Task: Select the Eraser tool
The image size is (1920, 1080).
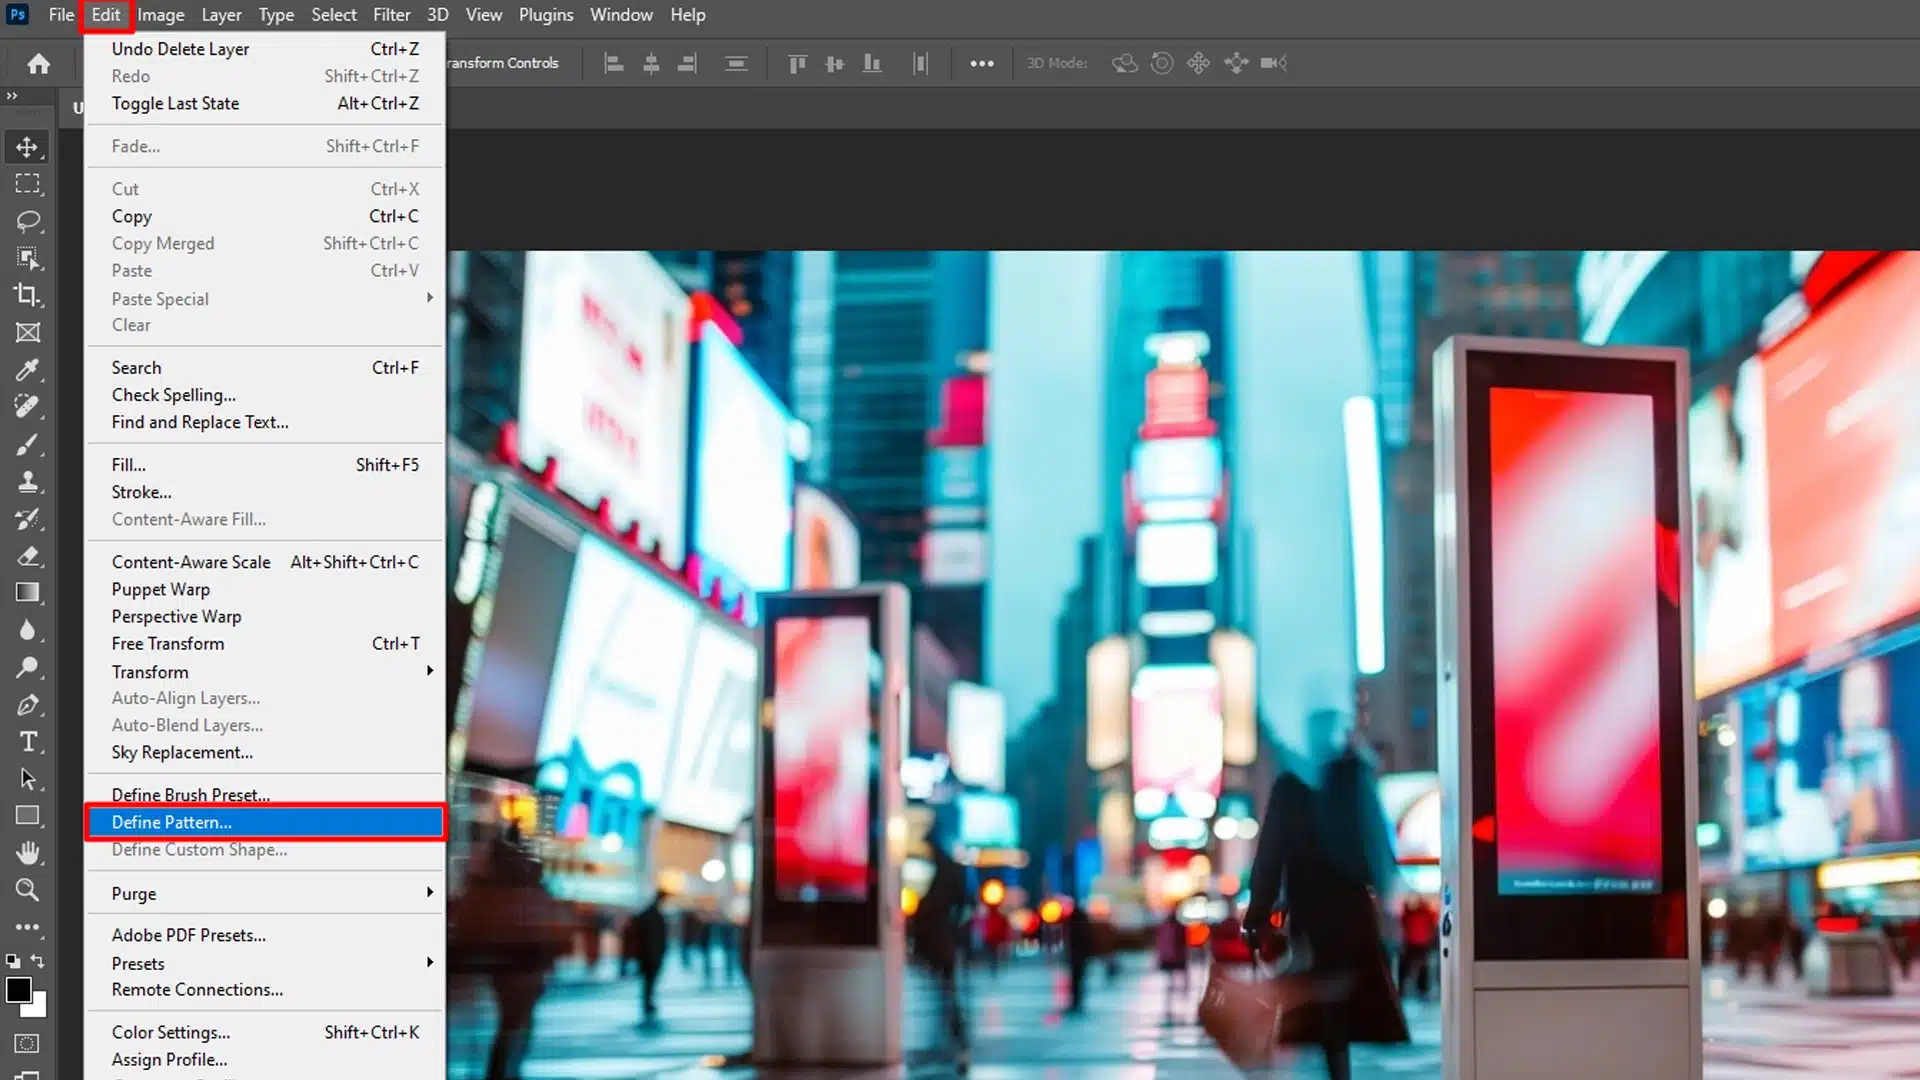Action: coord(27,556)
